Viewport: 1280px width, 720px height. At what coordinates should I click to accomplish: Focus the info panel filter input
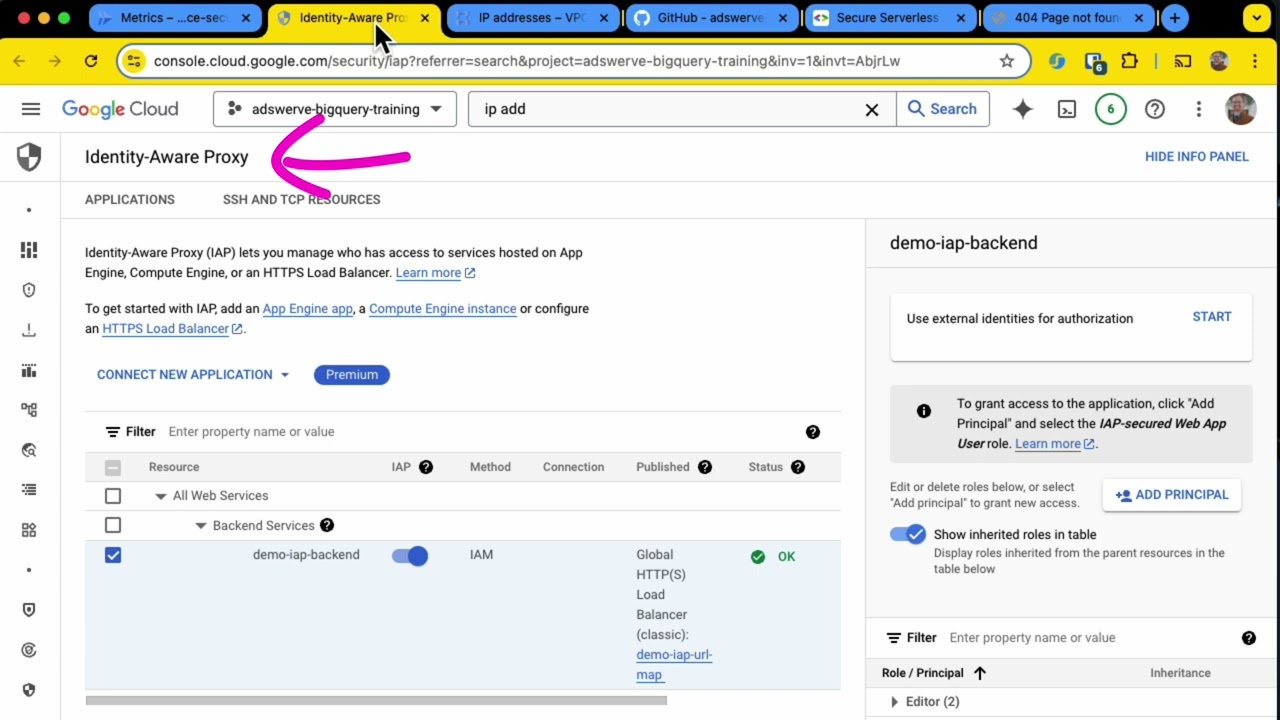(1090, 638)
